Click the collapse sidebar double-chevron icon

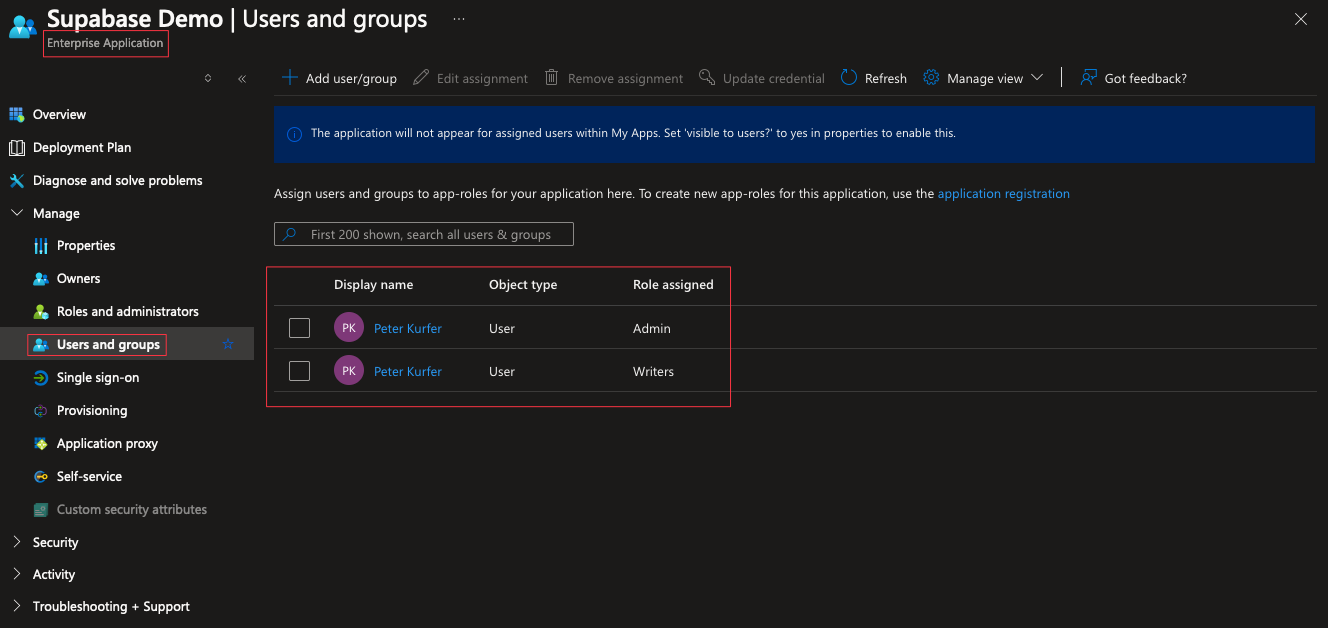[x=242, y=78]
